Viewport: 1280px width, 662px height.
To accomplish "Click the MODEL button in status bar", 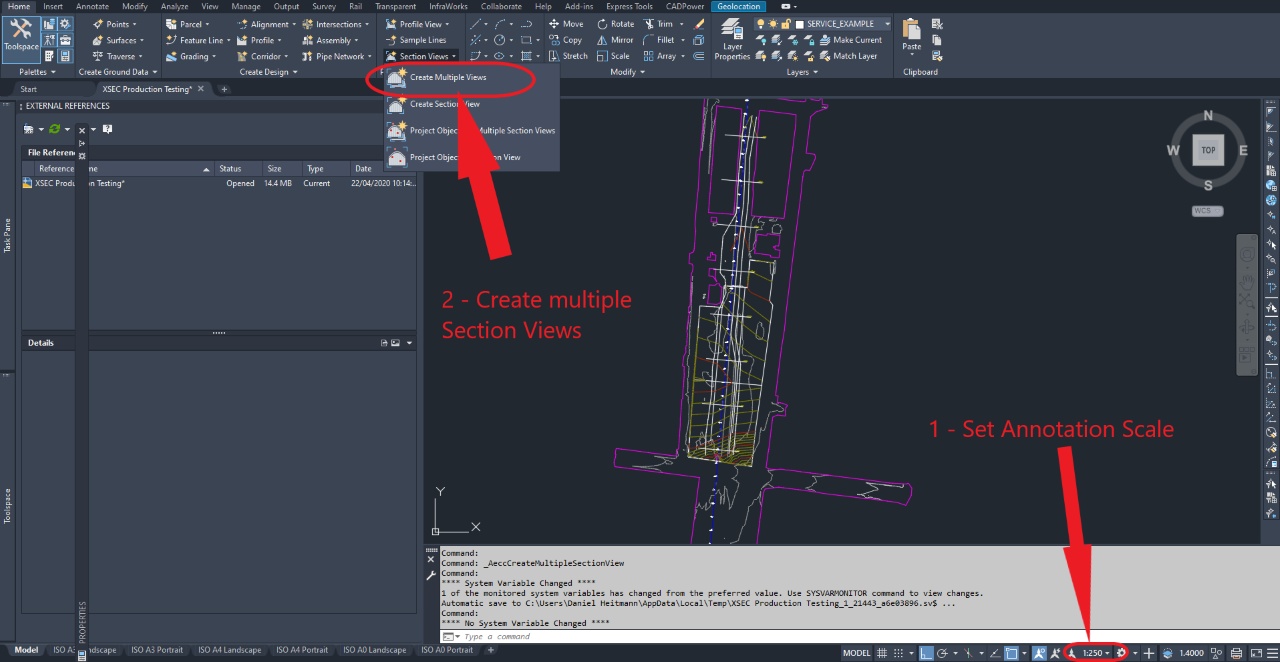I will coord(856,653).
